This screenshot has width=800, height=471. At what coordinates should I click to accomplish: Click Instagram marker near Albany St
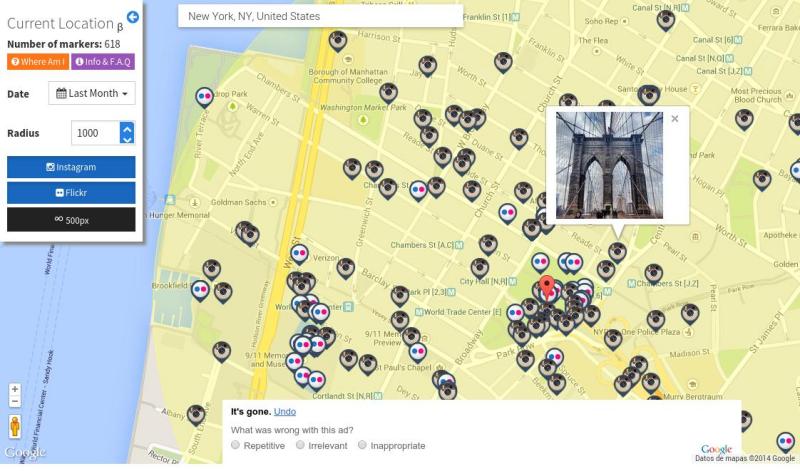coord(196,415)
